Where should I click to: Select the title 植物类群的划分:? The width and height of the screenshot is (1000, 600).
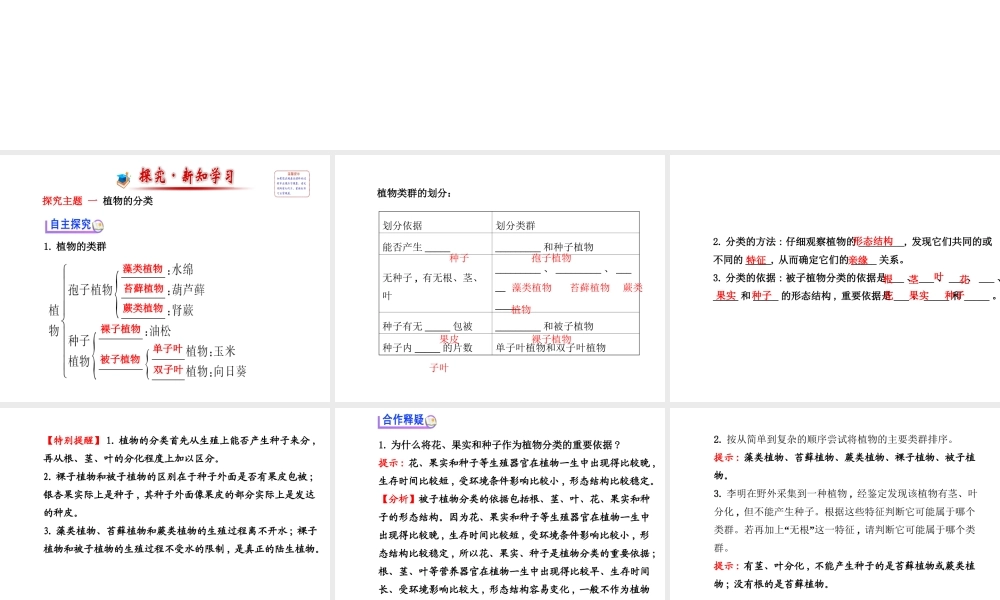click(414, 193)
